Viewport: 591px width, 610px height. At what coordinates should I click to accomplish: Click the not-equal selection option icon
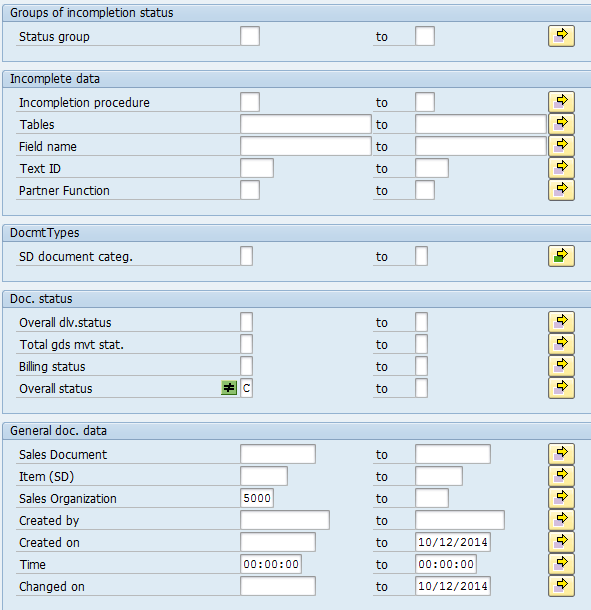click(229, 388)
